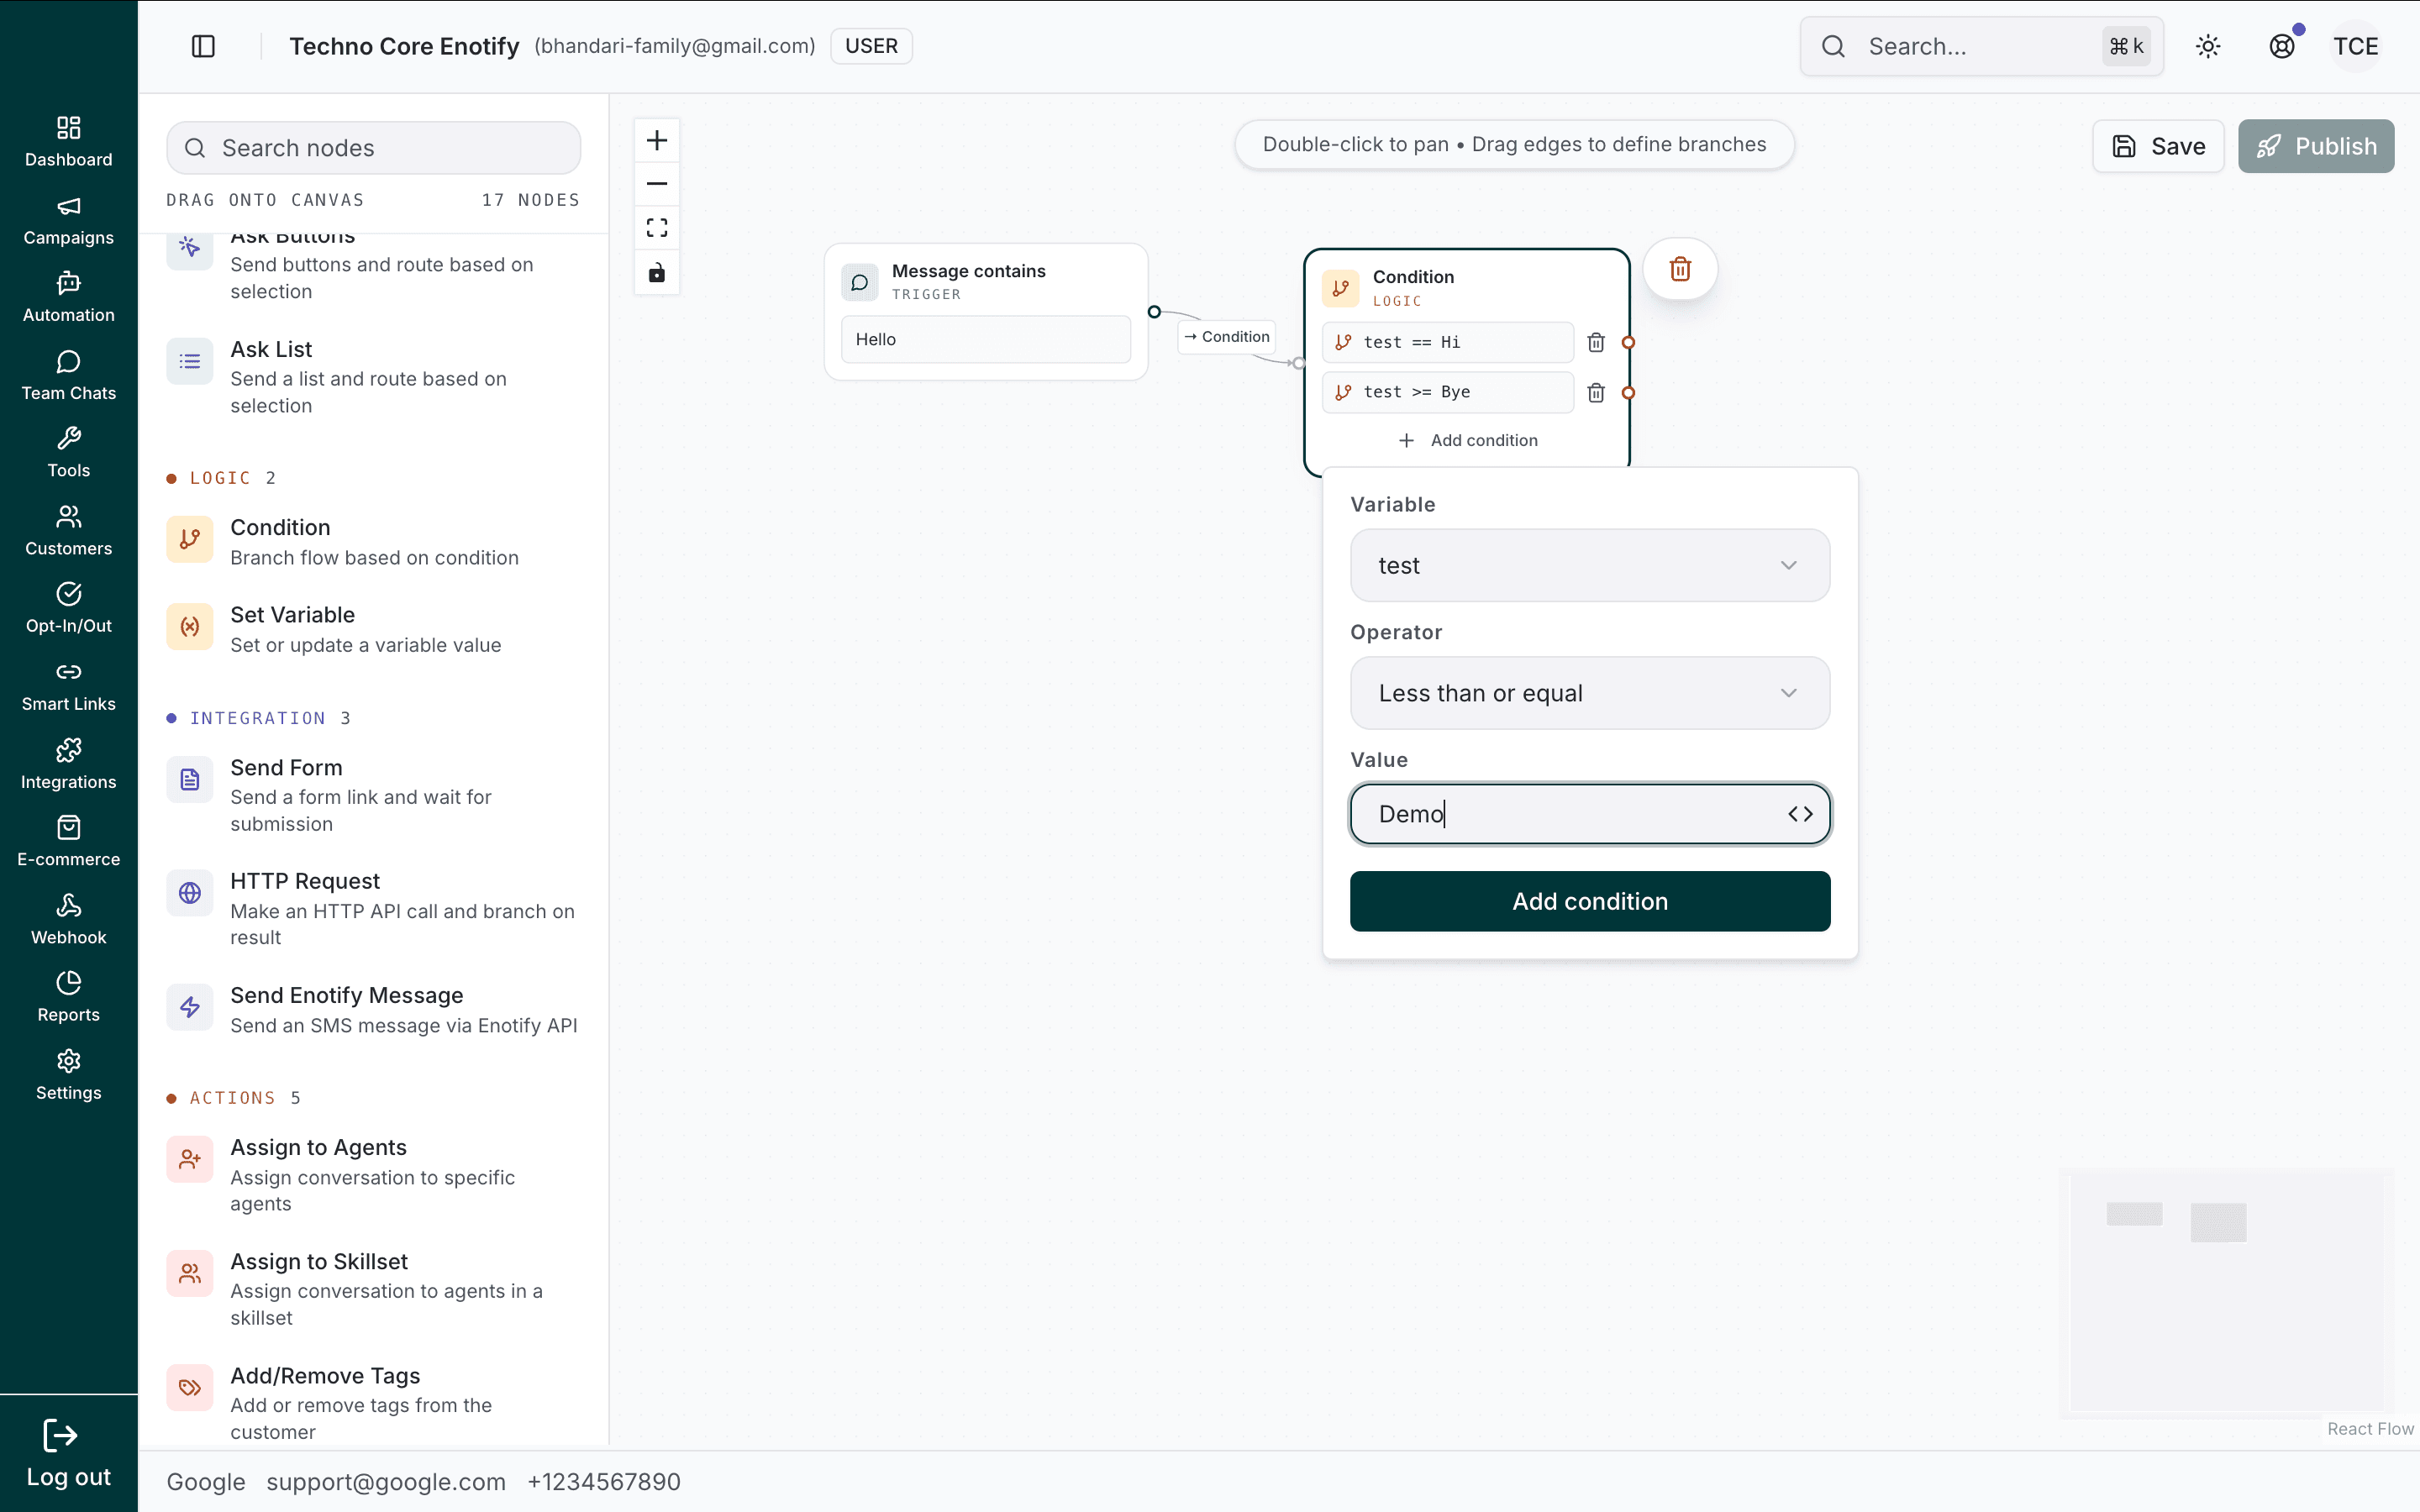This screenshot has height=1512, width=2420.
Task: Open Tools in sidebar
Action: pos(69,452)
